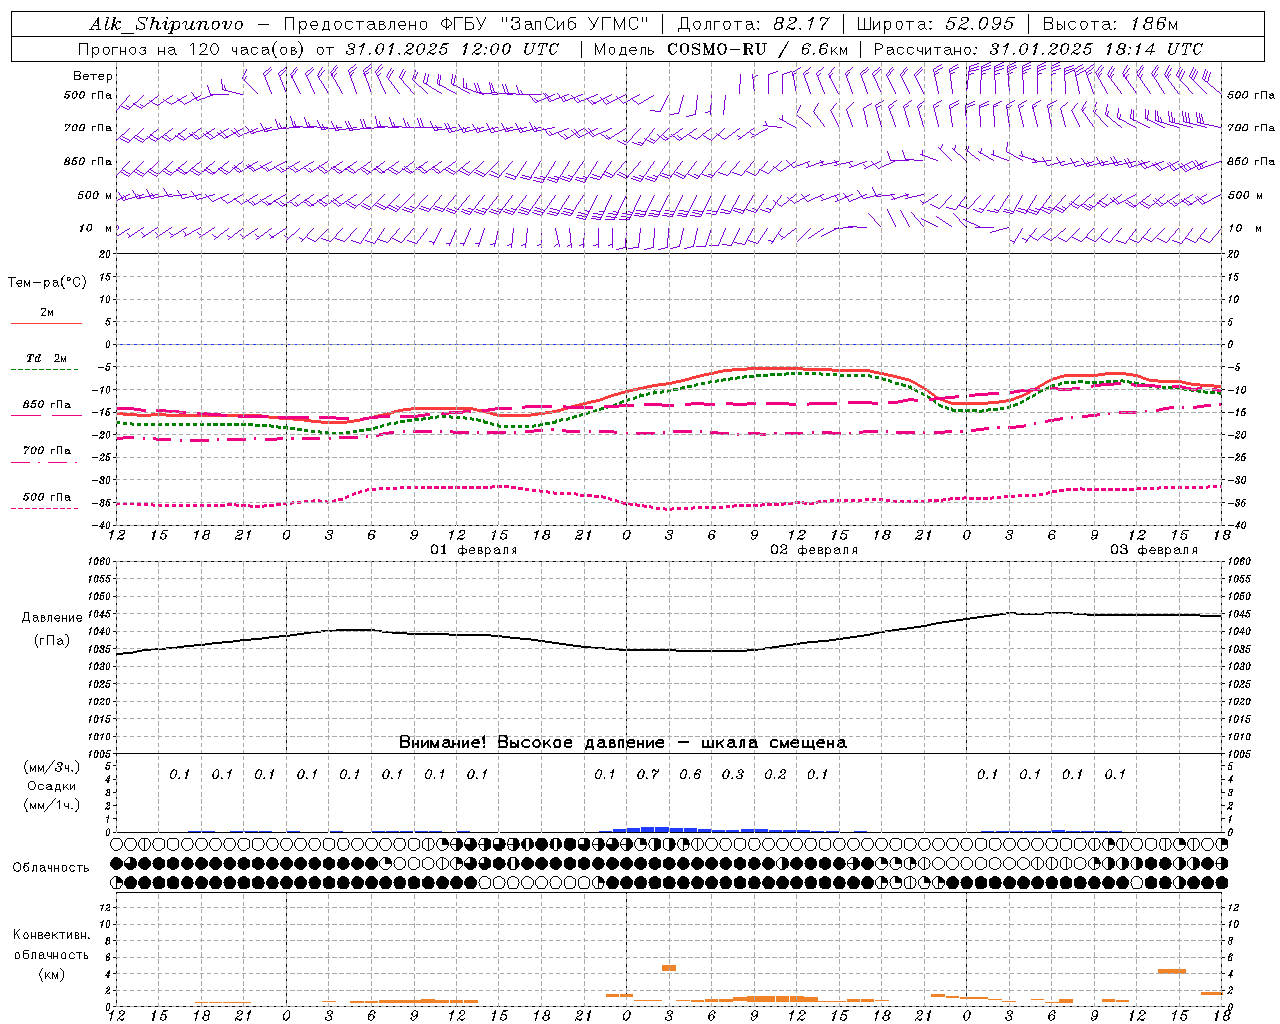Image resolution: width=1280 pixels, height=1024 pixels.
Task: Click the precipitation value 0.6
Action: coord(690,774)
